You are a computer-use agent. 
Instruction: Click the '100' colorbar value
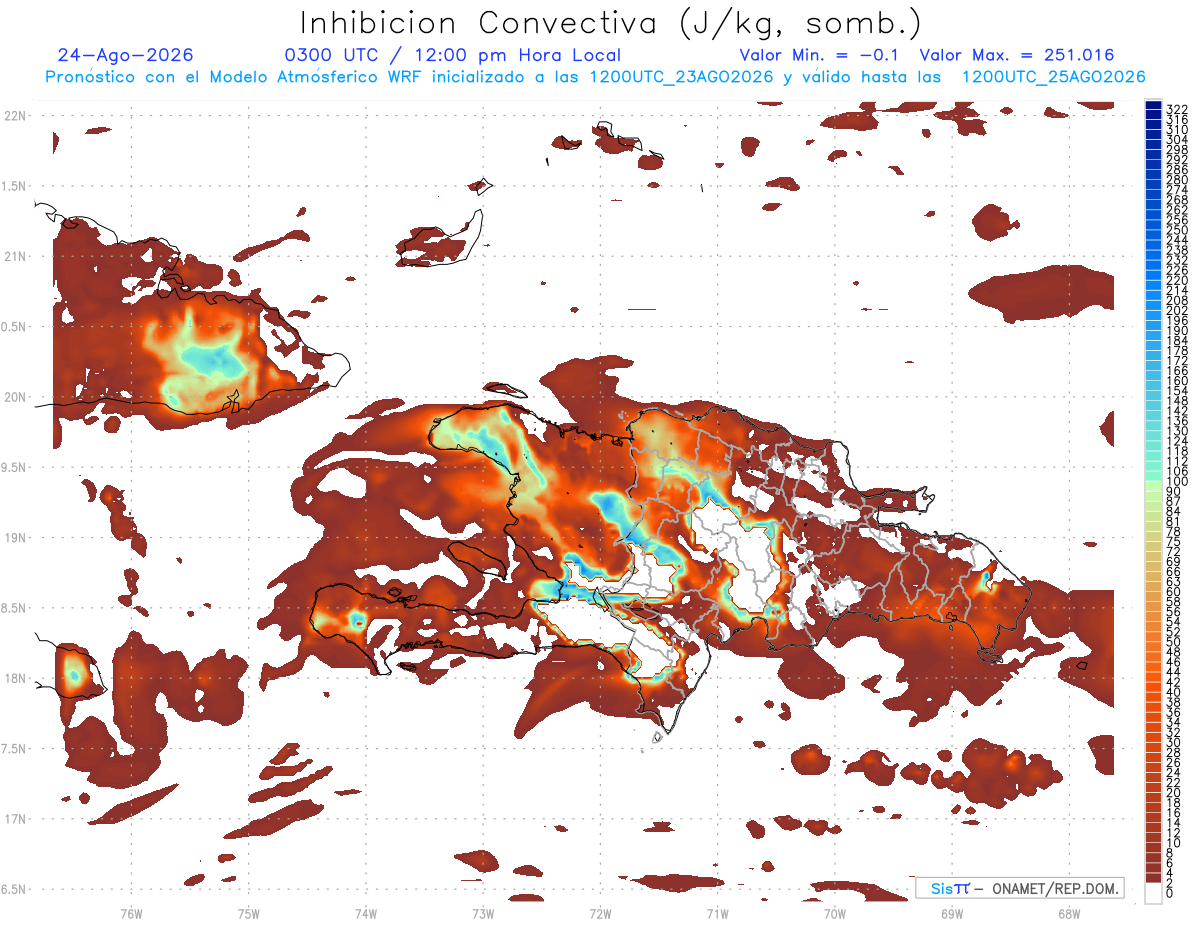(1177, 482)
